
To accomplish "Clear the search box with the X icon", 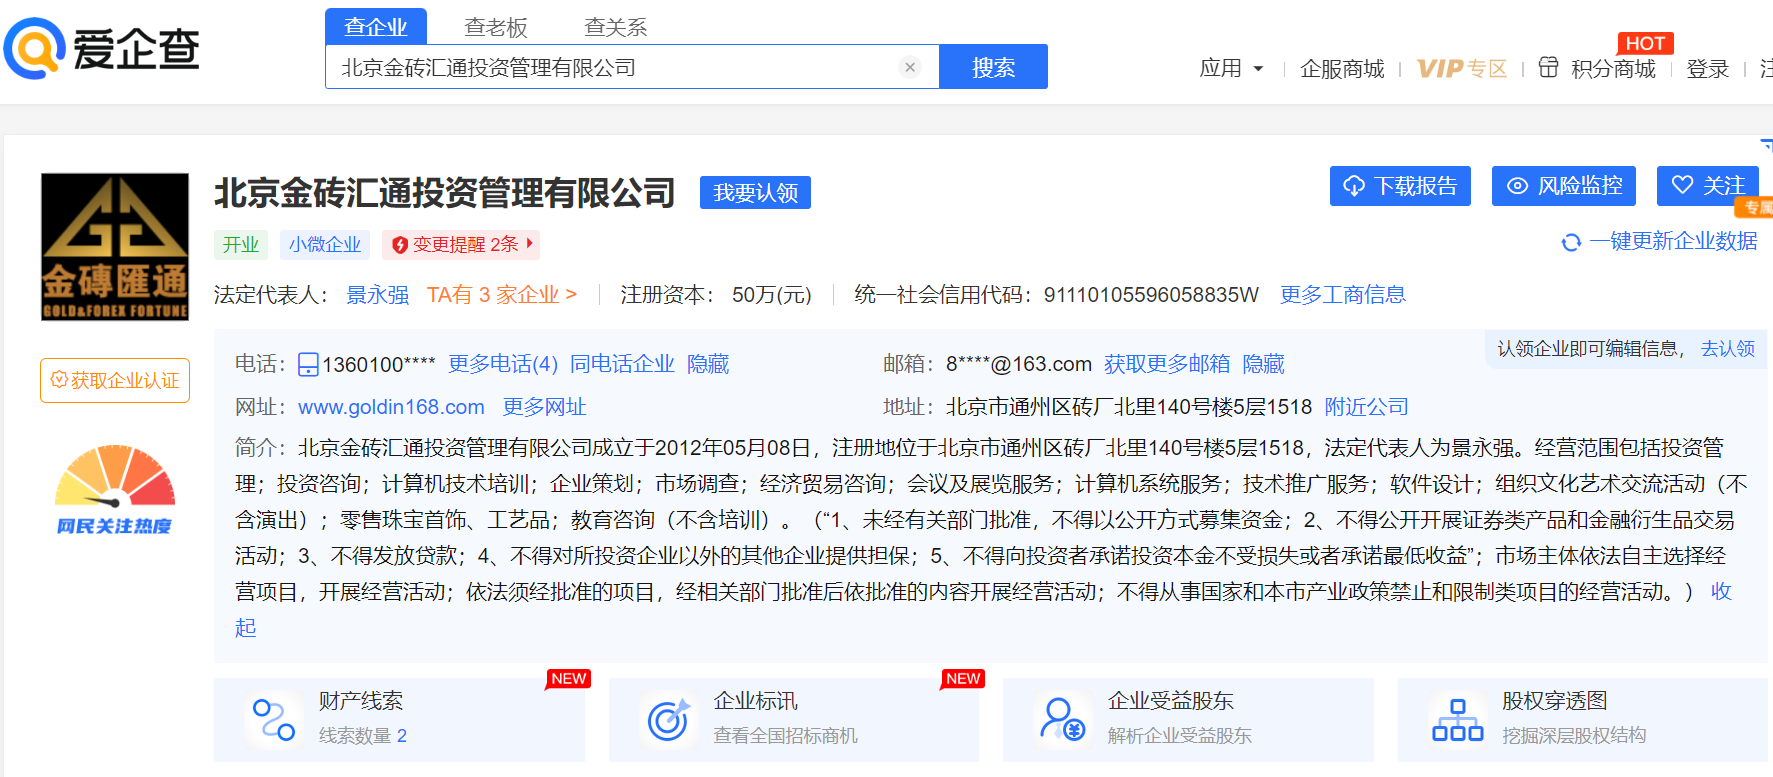I will 910,67.
